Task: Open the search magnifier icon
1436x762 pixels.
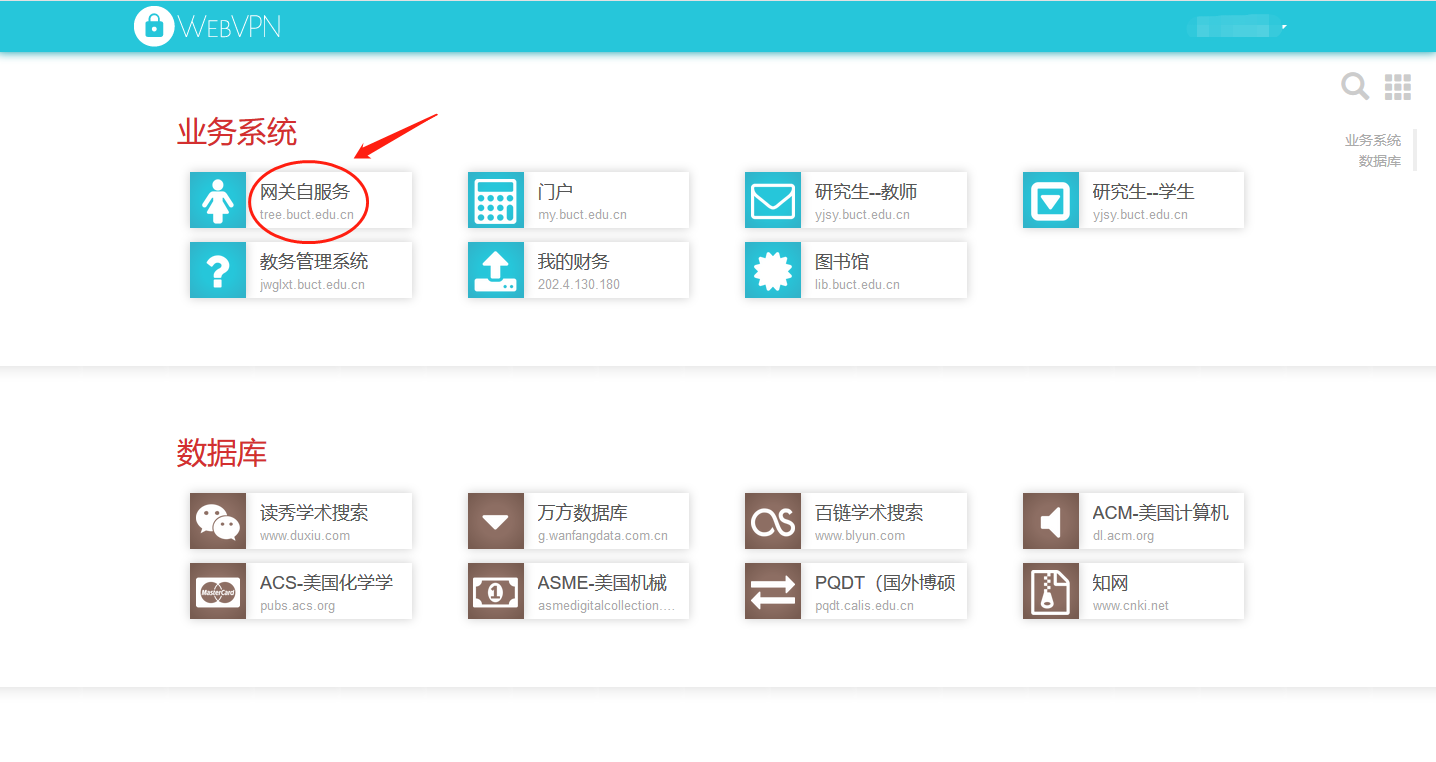Action: (1354, 87)
